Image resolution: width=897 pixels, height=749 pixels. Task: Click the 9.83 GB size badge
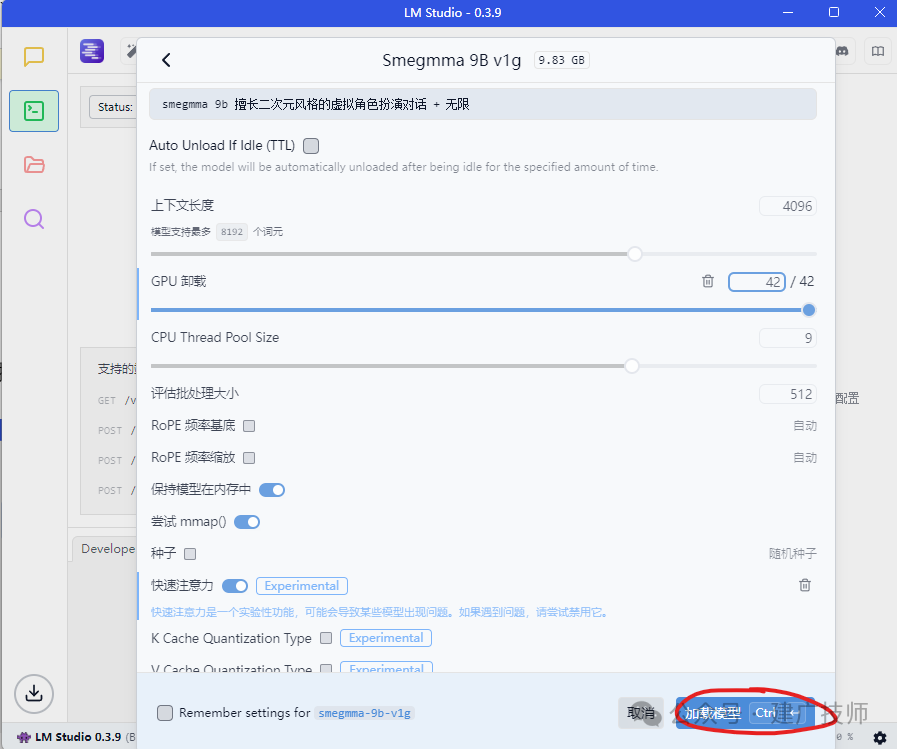click(x=561, y=60)
